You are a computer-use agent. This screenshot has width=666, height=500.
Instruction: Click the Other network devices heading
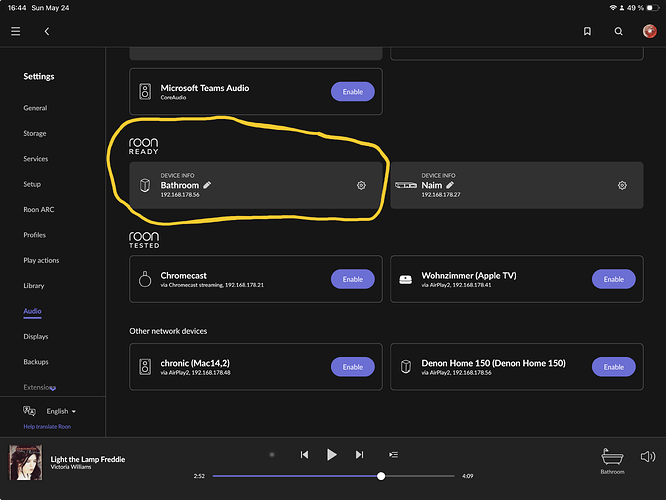168,331
